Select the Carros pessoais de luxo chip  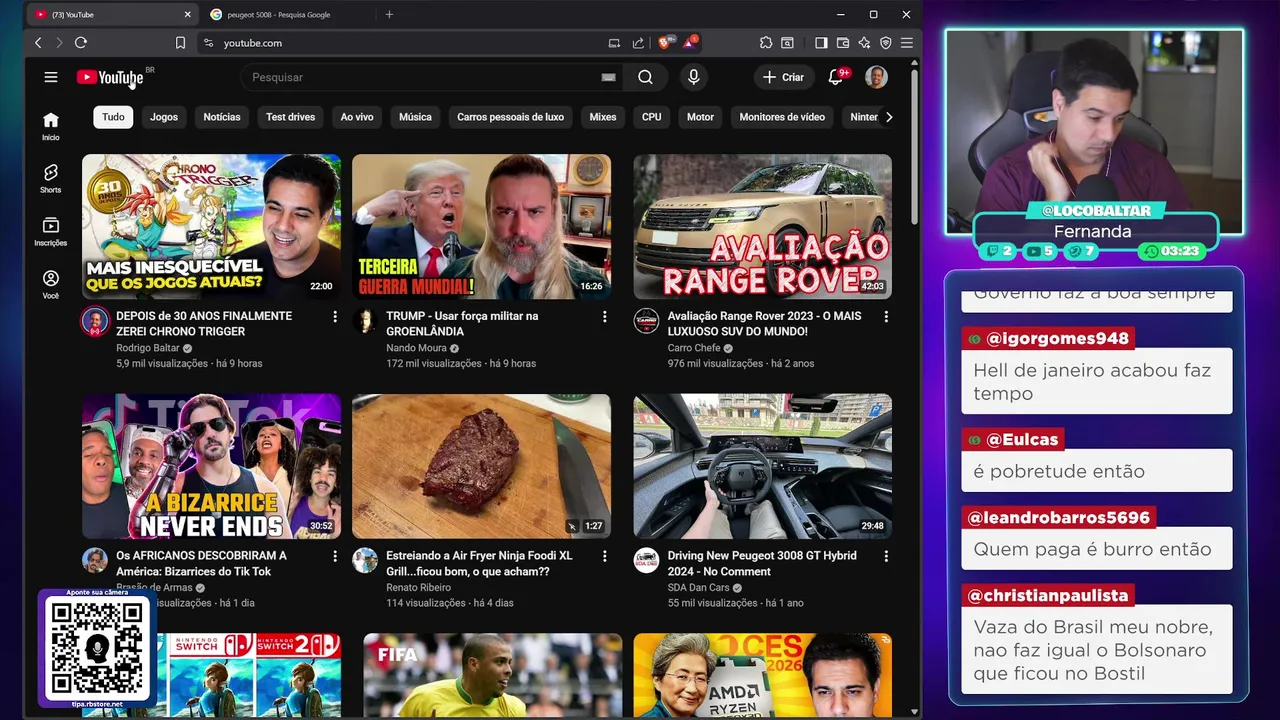click(x=510, y=117)
